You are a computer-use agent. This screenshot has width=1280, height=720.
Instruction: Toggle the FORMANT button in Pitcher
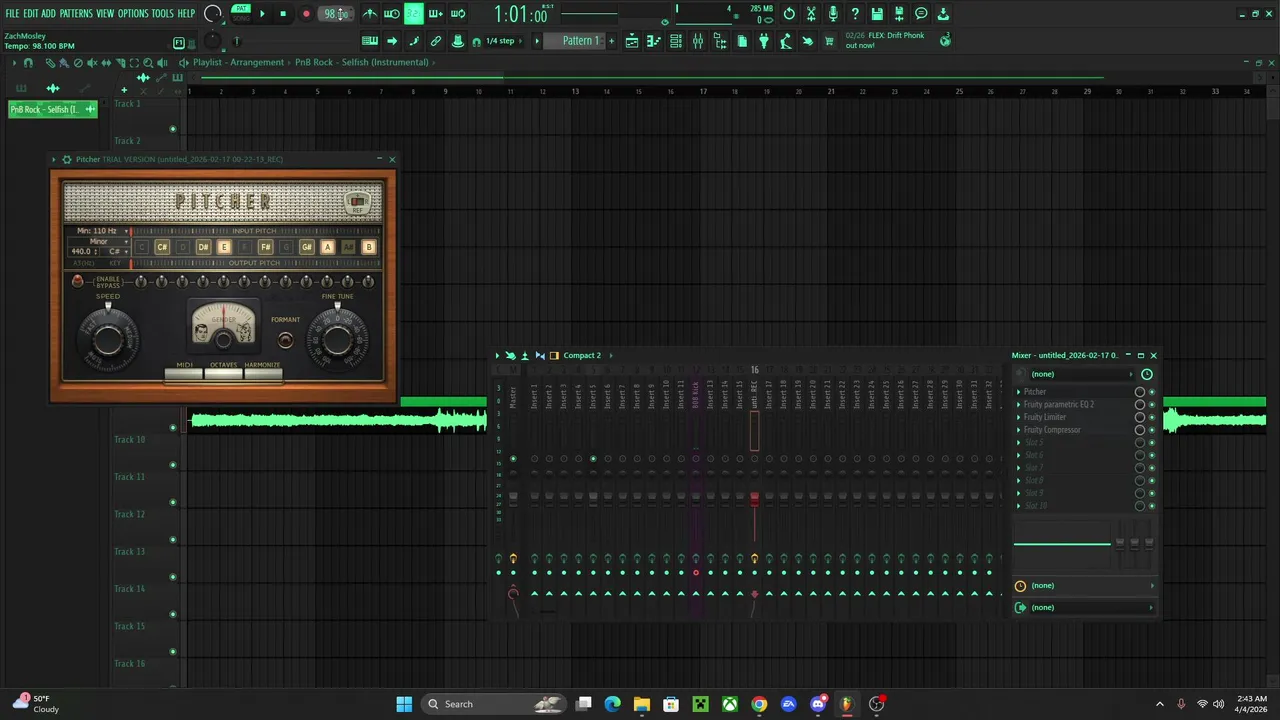pyautogui.click(x=285, y=340)
